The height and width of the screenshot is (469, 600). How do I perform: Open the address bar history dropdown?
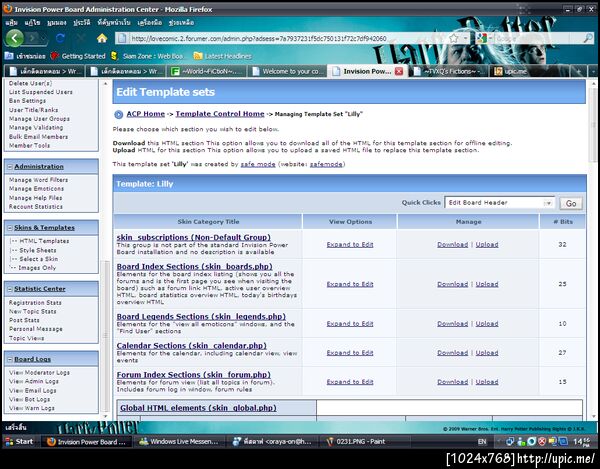[x=465, y=38]
